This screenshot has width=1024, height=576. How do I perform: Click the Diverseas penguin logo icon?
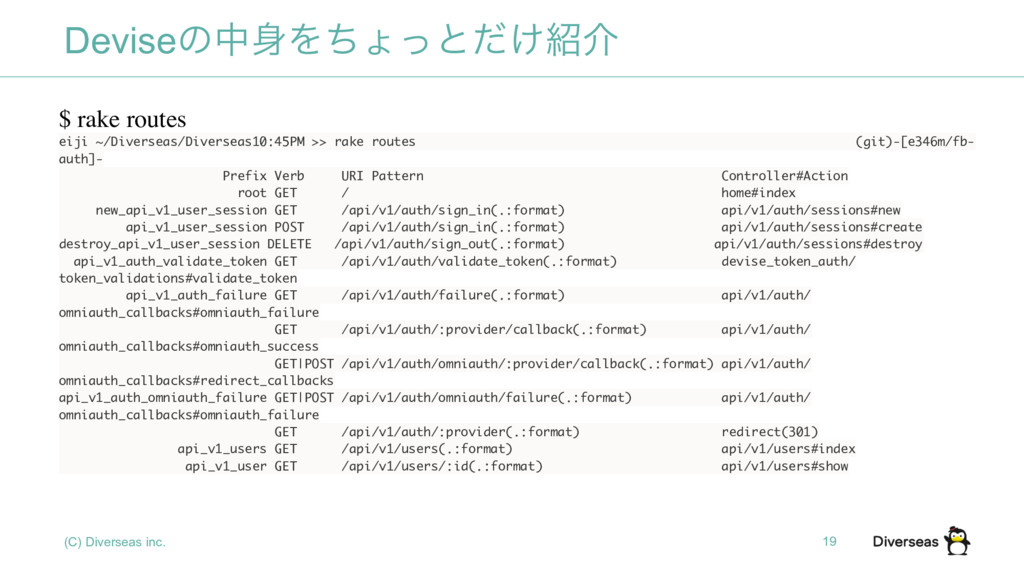pyautogui.click(x=957, y=541)
